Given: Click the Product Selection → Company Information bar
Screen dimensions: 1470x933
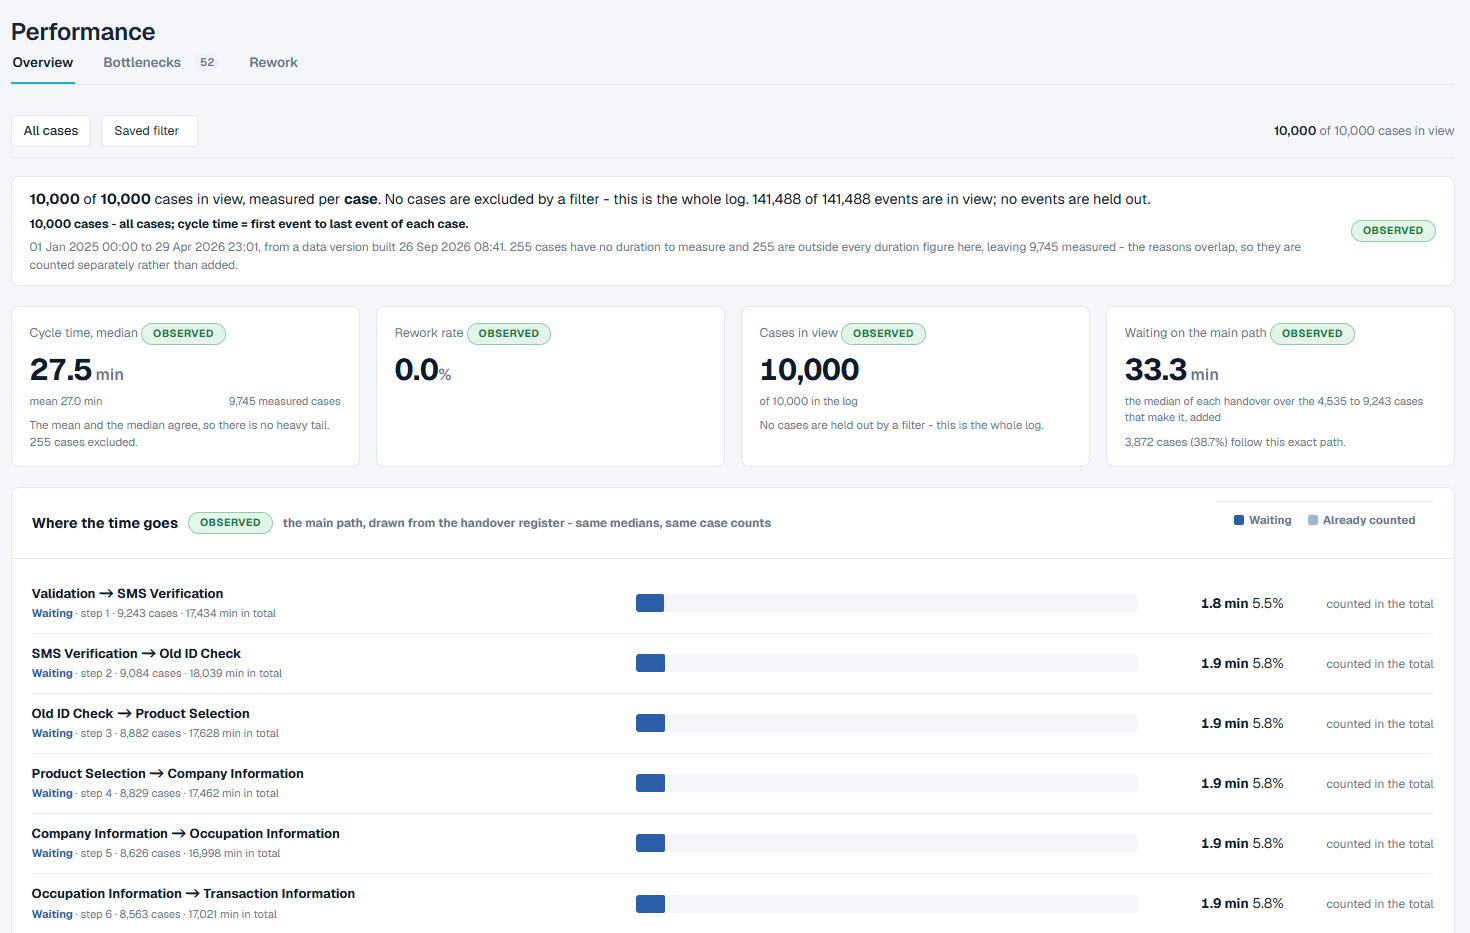Looking at the screenshot, I should pos(650,783).
